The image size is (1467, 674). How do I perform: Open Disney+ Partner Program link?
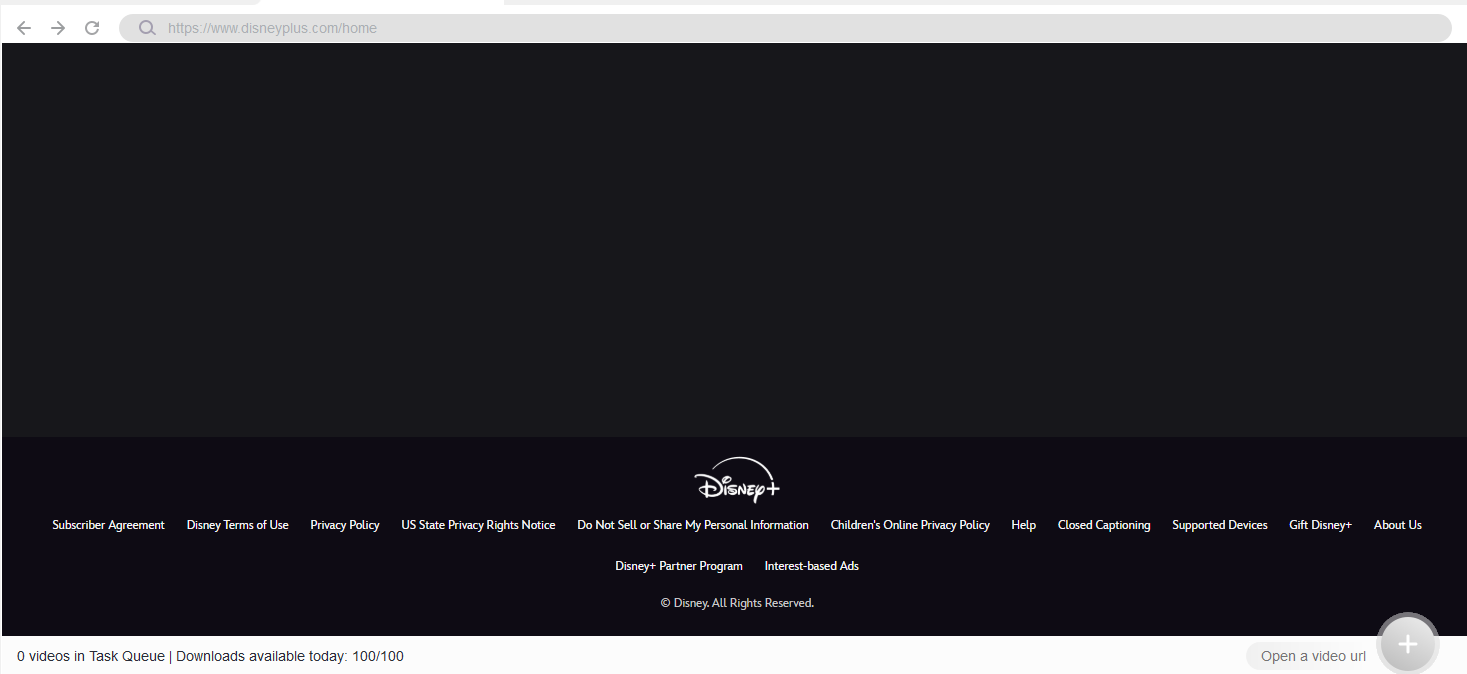pos(679,566)
